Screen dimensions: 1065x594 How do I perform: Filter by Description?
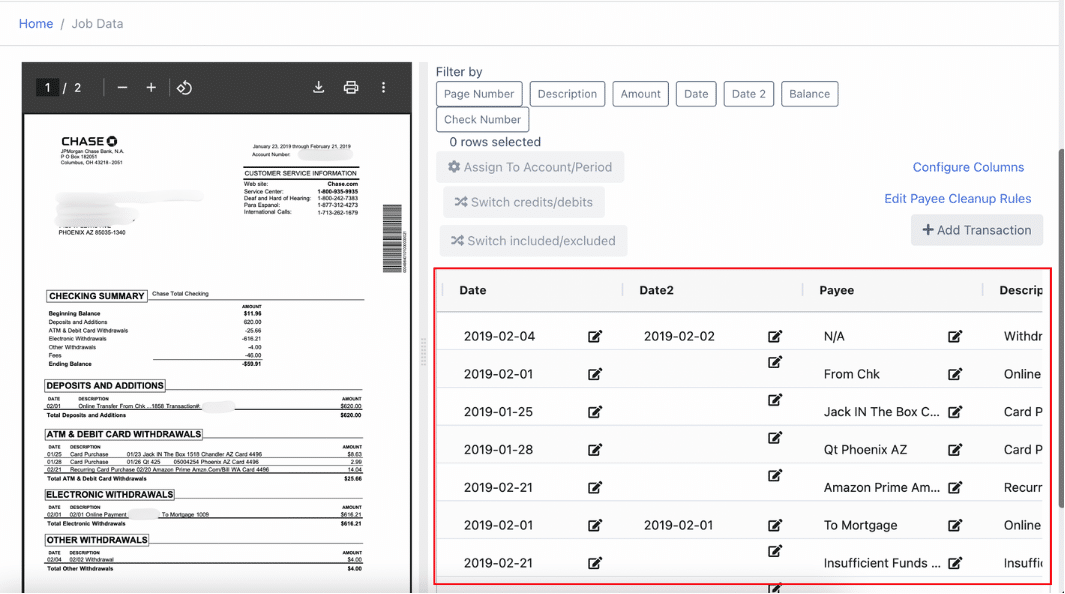coord(567,94)
